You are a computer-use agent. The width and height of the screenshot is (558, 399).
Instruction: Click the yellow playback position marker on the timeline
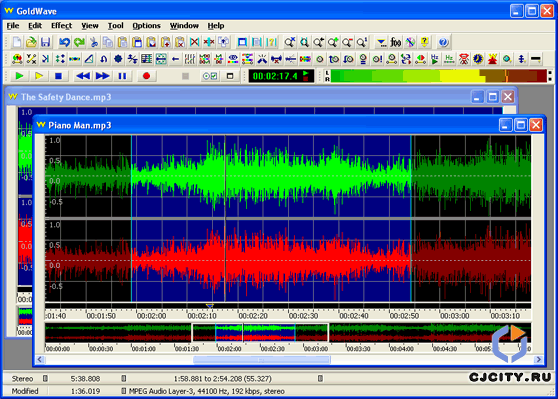click(x=210, y=306)
